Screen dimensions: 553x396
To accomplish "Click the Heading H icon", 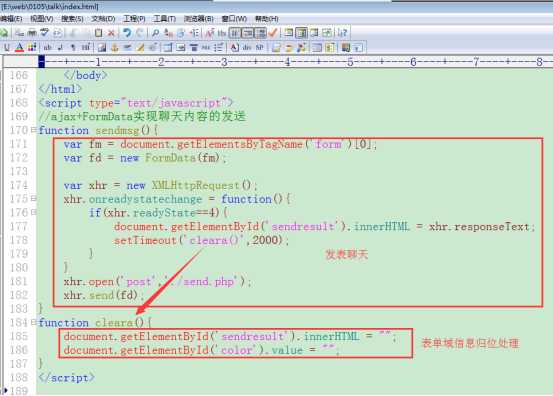I will pos(86,47).
